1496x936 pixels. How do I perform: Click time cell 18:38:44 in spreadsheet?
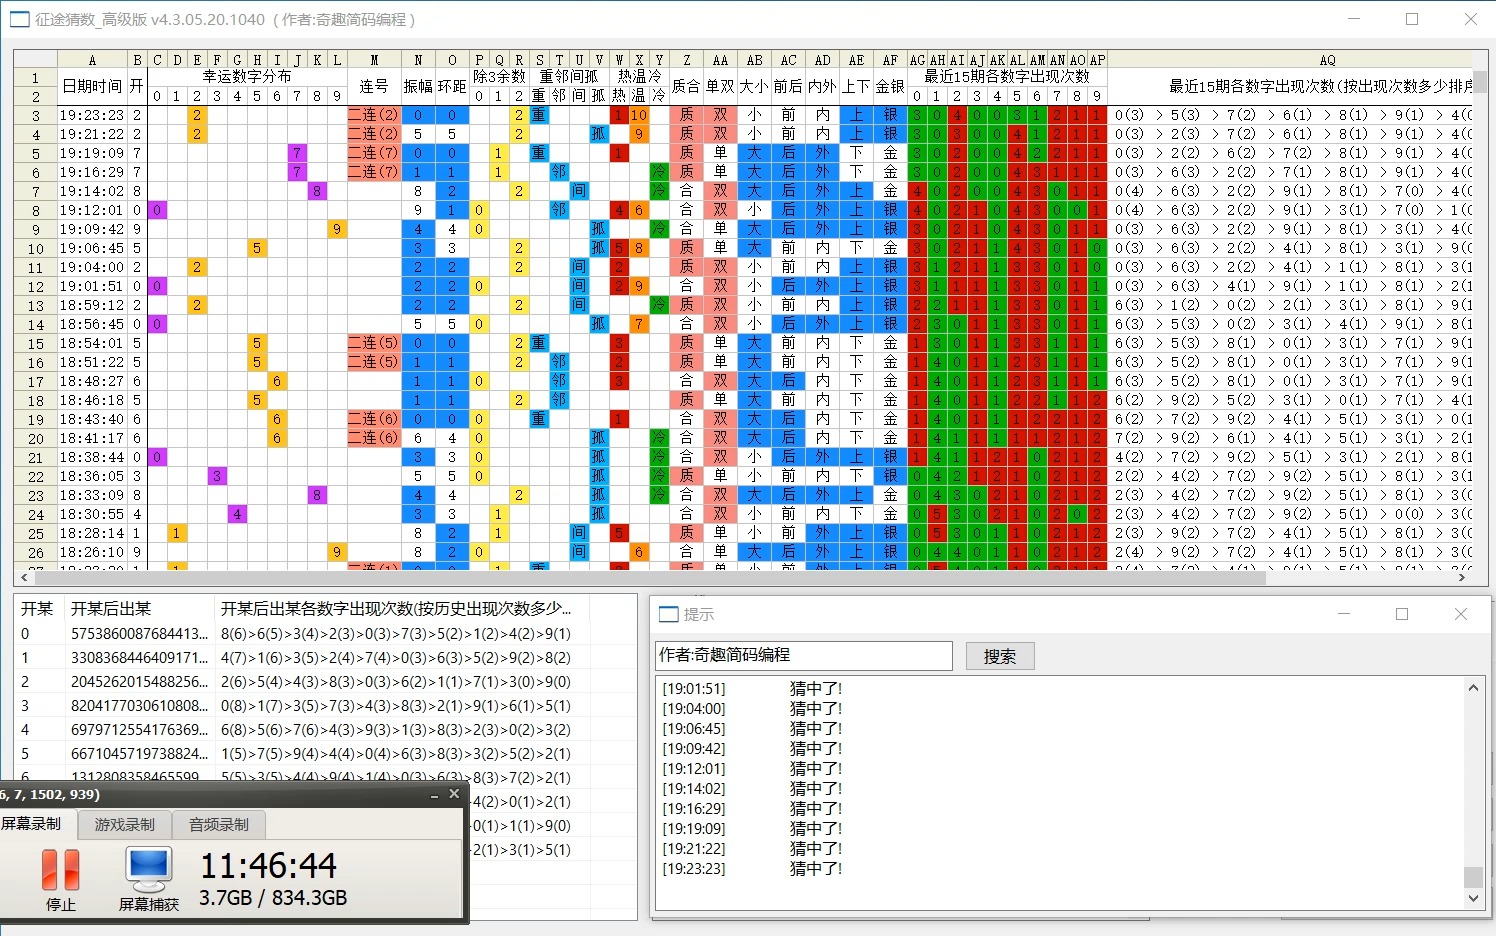pyautogui.click(x=92, y=457)
